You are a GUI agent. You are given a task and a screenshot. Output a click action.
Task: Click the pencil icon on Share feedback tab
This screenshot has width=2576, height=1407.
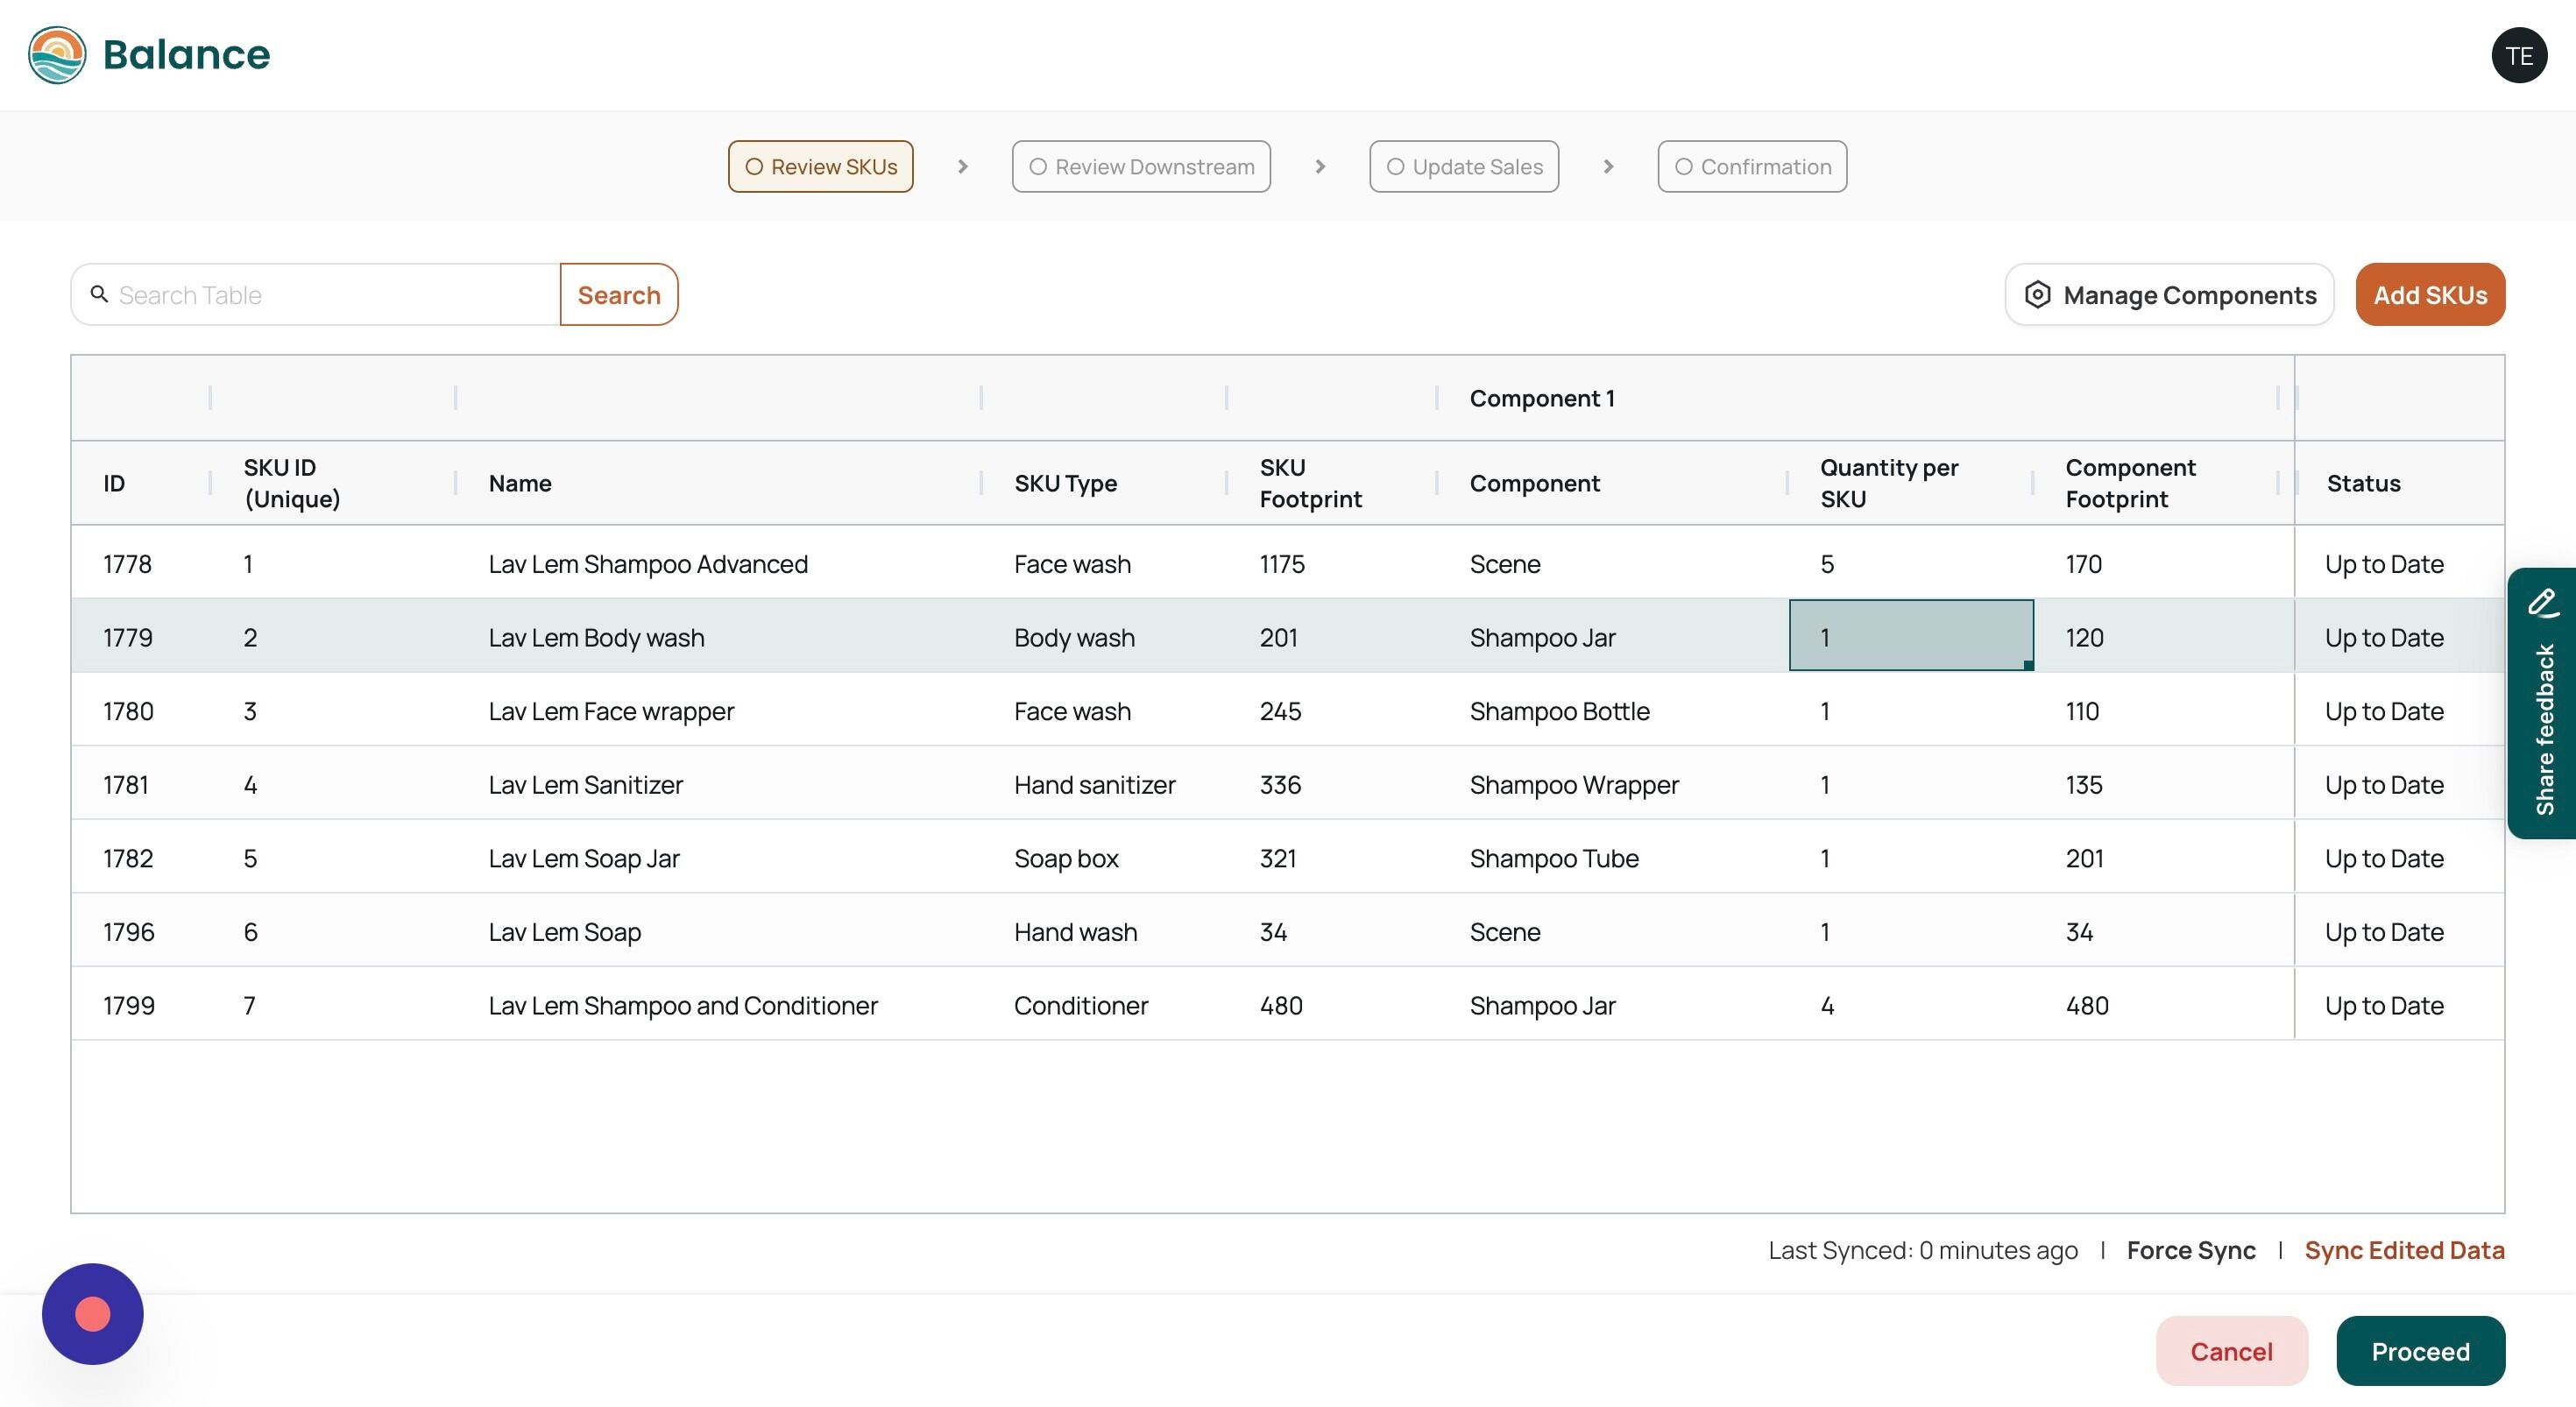2543,604
